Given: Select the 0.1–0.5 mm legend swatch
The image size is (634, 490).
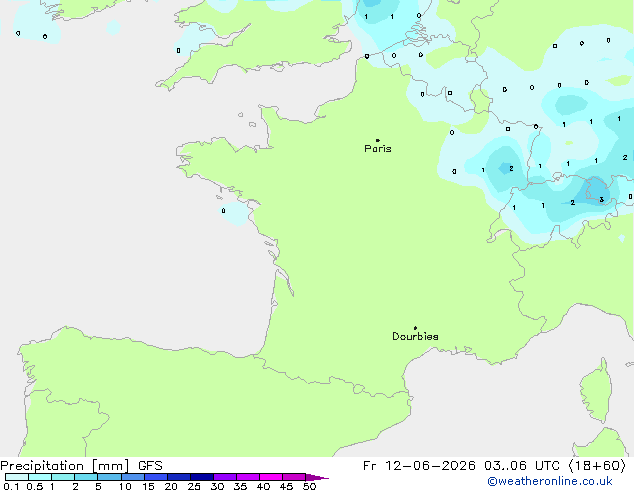Looking at the screenshot, I should (x=17, y=477).
